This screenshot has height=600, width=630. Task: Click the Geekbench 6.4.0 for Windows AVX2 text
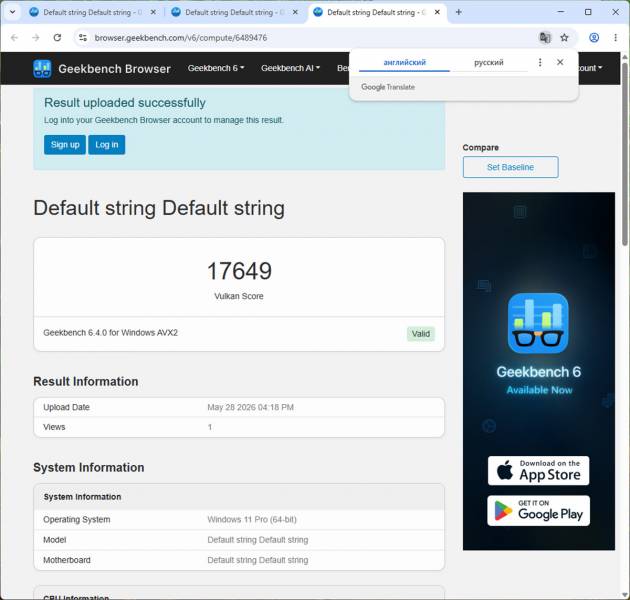pos(110,333)
